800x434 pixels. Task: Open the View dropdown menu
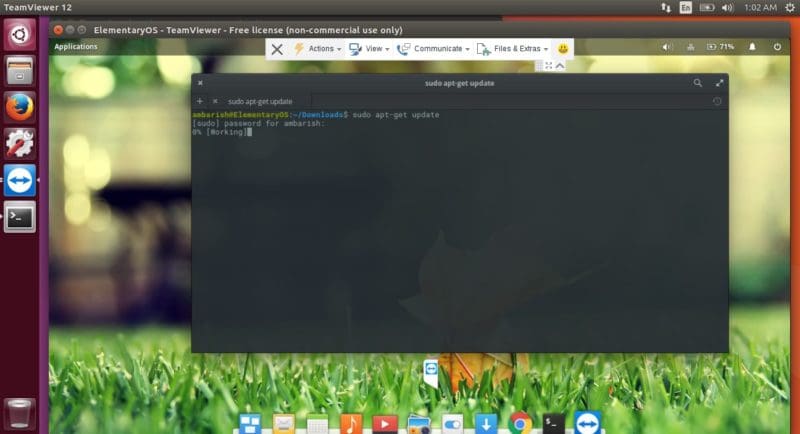tap(369, 49)
